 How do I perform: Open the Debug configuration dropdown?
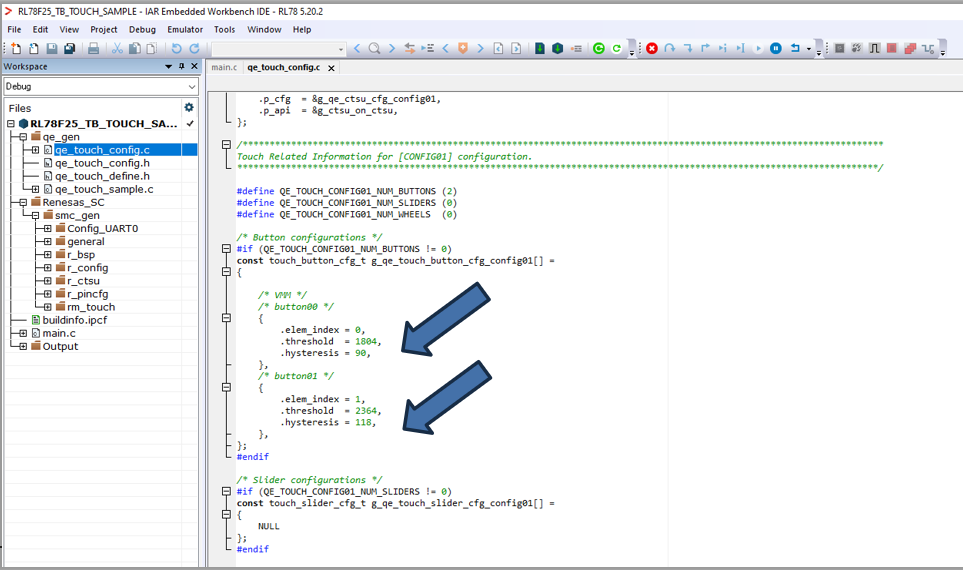tap(191, 87)
